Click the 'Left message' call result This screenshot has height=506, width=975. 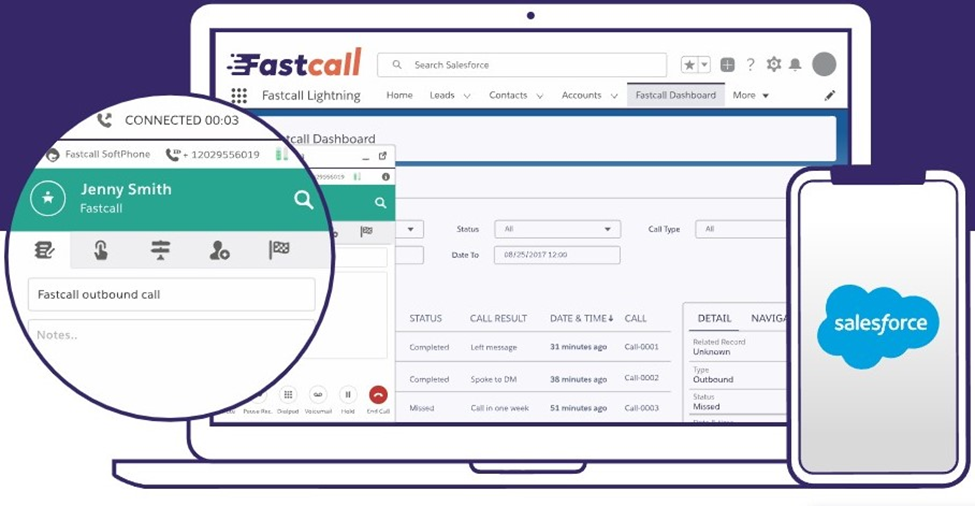(493, 347)
